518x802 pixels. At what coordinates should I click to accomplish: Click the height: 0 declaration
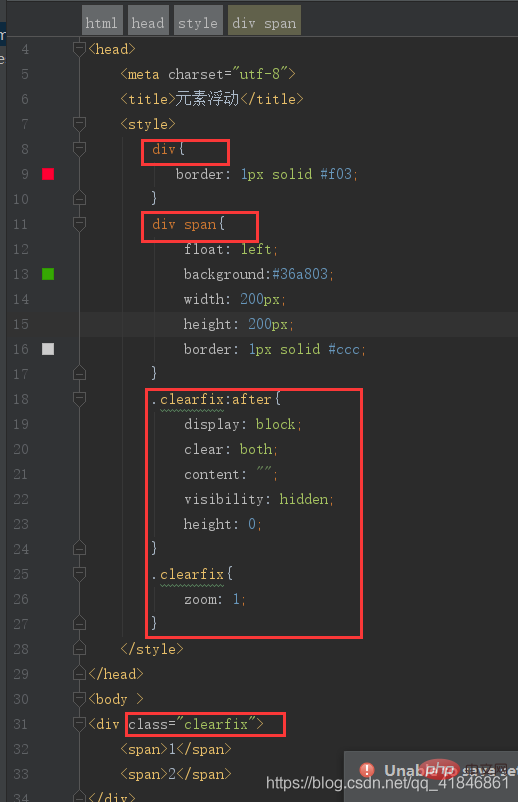[222, 524]
